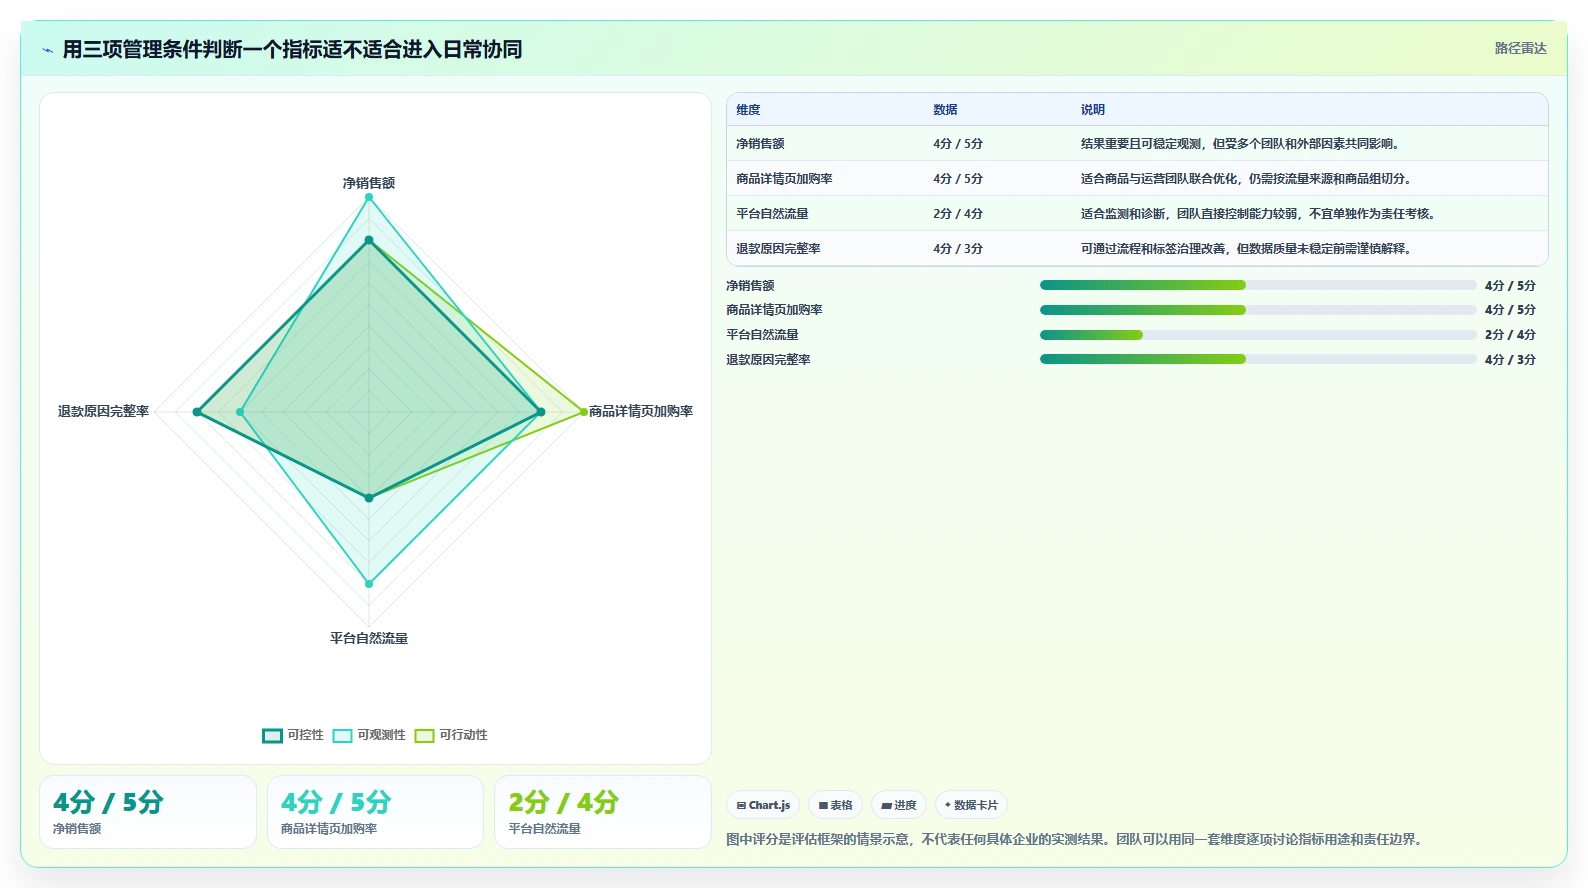Toggle the 可行动性 legend series
The height and width of the screenshot is (888, 1588).
[x=451, y=735]
